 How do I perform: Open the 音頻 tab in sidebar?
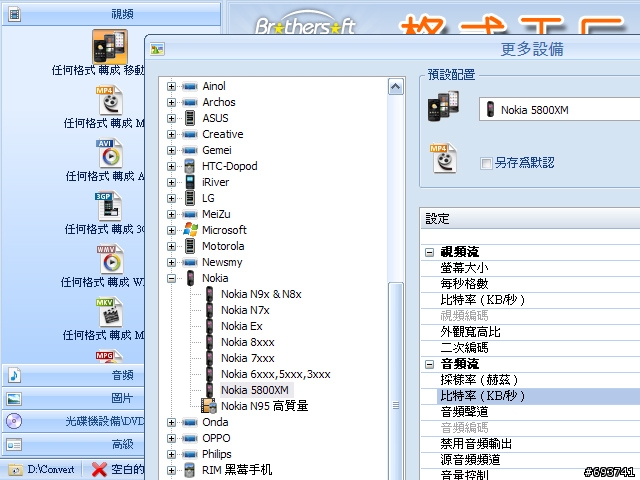click(x=74, y=375)
